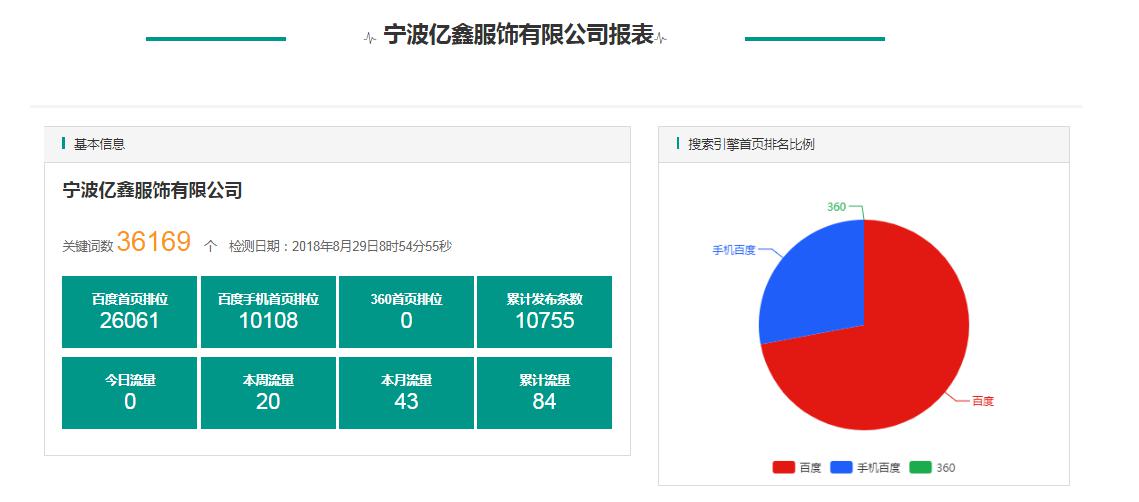The image size is (1139, 502).
Task: Click the green 360 pie chart label
Action: click(x=836, y=207)
